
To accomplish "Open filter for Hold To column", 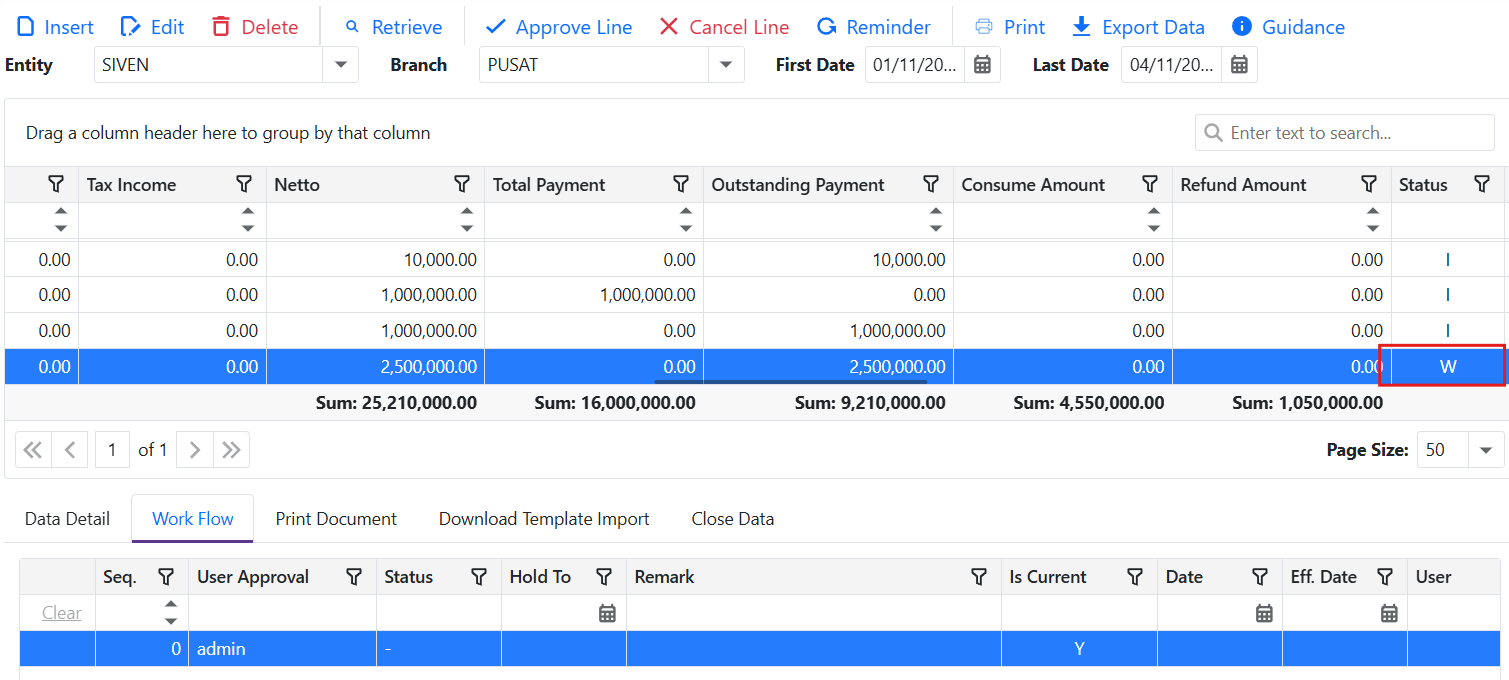I will 604,577.
